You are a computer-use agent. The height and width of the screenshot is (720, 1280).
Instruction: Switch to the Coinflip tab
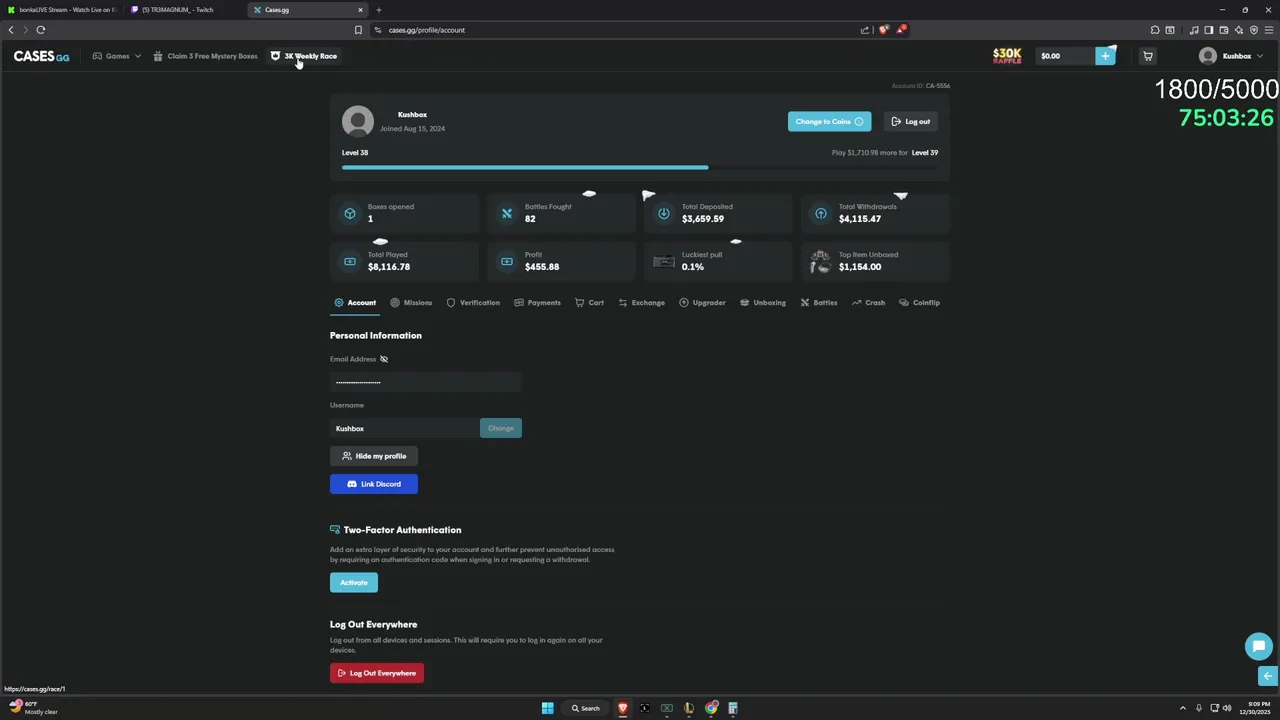click(x=919, y=302)
